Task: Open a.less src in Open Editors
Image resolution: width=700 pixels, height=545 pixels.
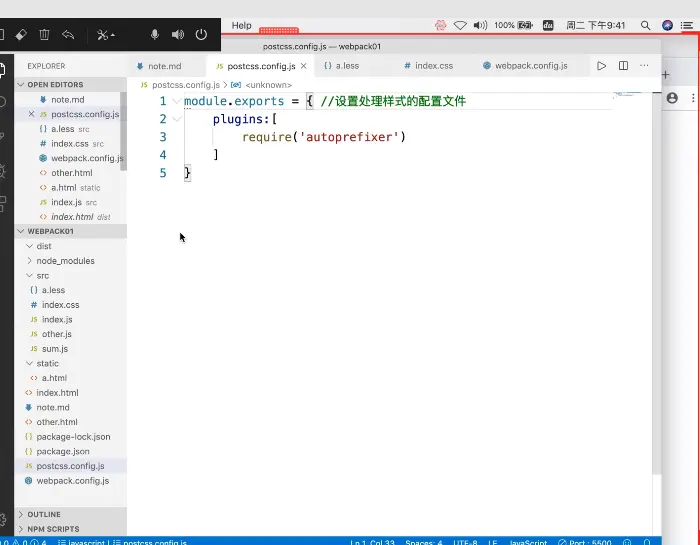Action: [67, 129]
